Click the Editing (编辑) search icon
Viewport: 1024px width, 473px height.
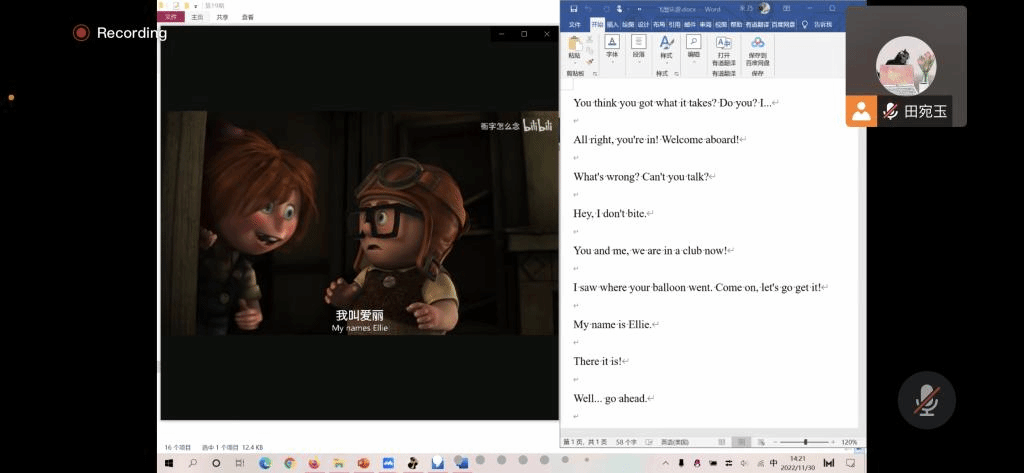pos(693,46)
